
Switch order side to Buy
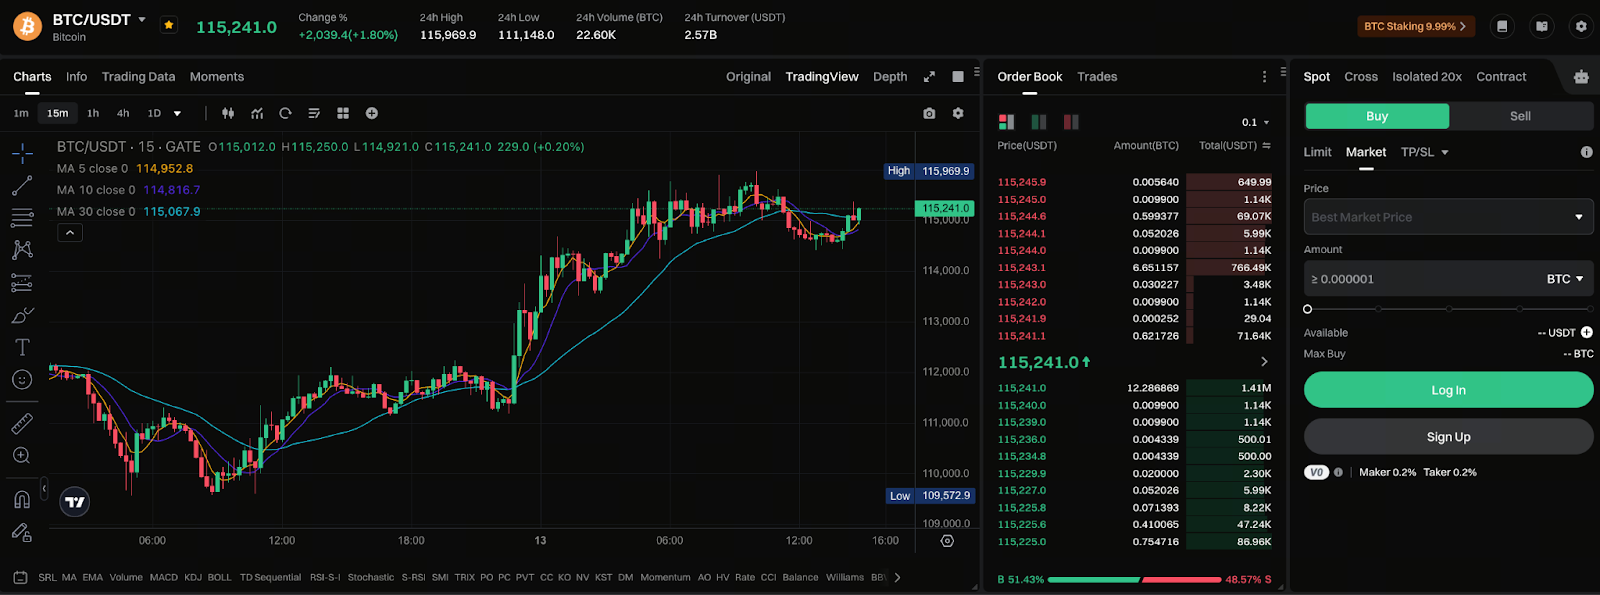[1377, 116]
